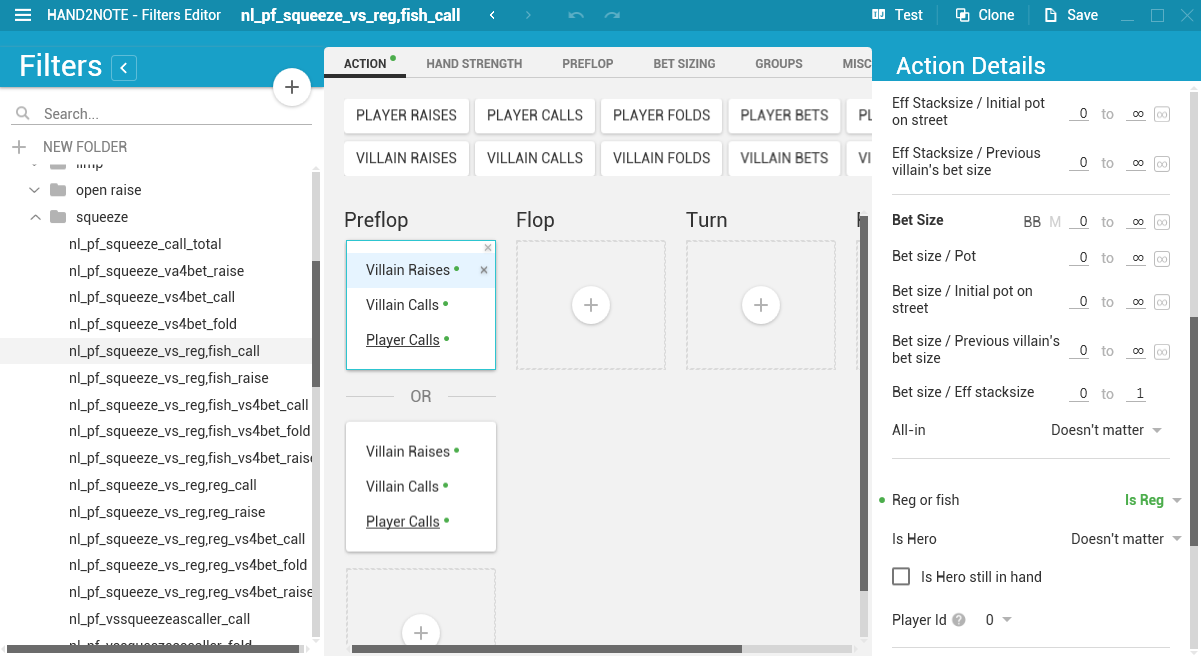Switch to the BET SIZING tab
The image size is (1201, 656).
click(684, 63)
